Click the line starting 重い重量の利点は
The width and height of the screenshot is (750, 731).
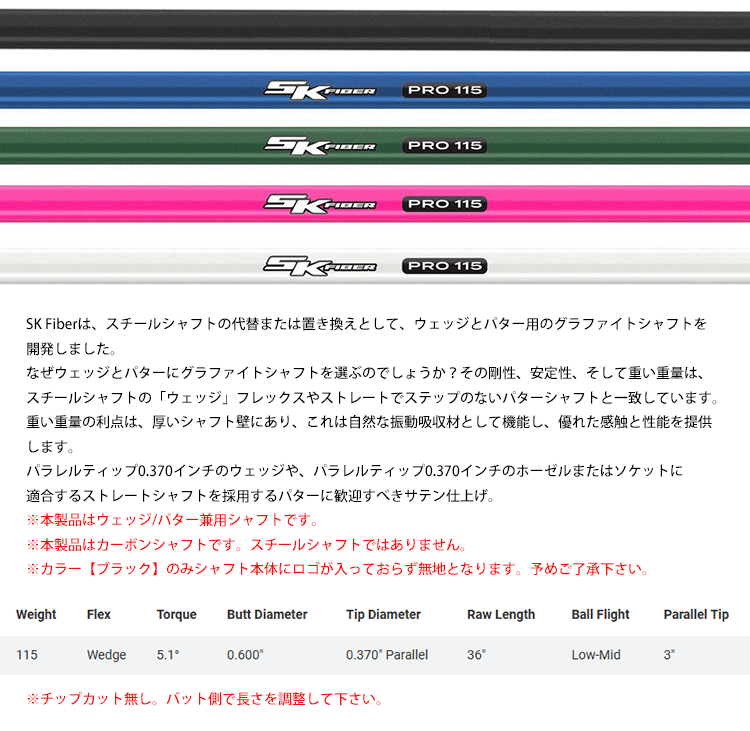pos(369,422)
